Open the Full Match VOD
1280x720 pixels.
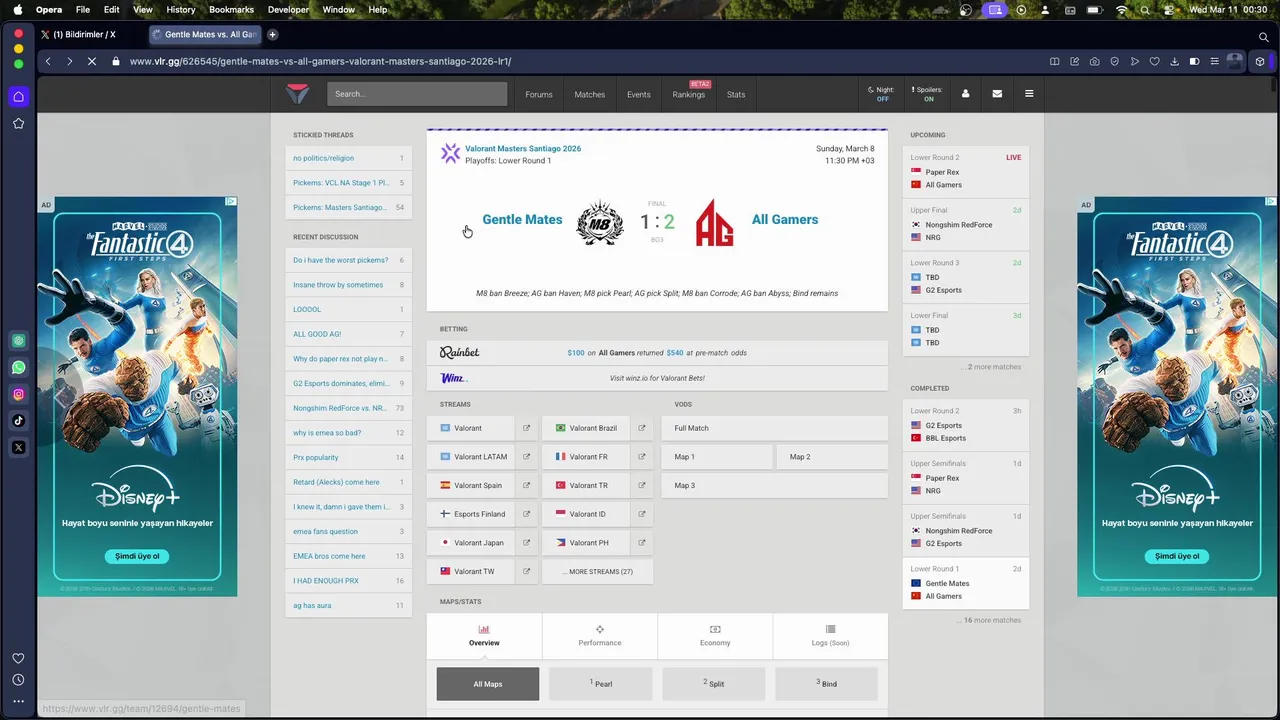point(774,428)
